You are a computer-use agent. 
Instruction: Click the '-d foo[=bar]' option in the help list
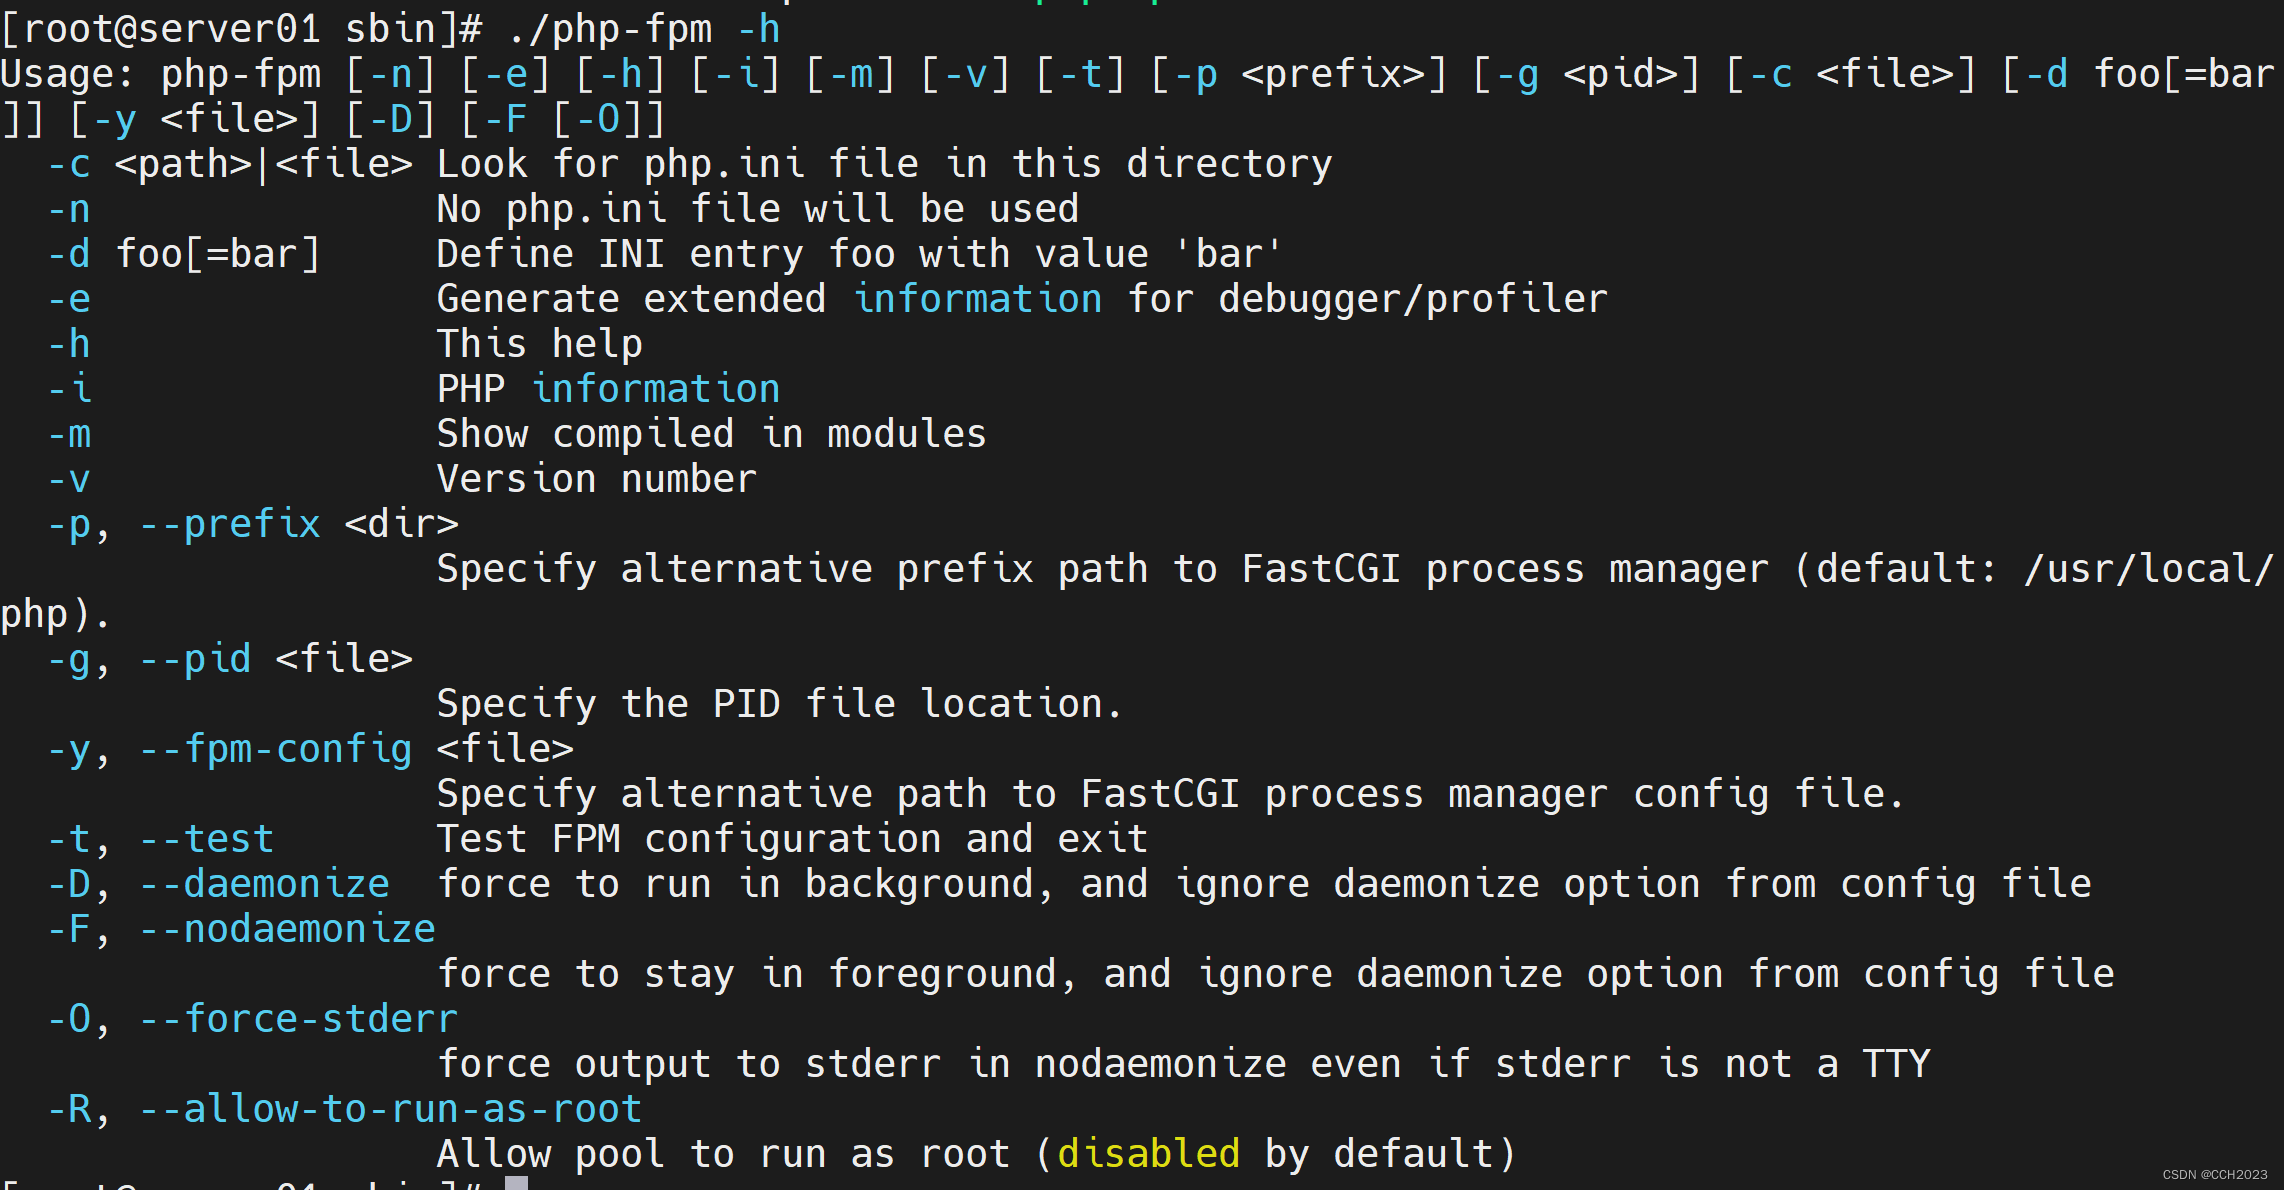(184, 254)
